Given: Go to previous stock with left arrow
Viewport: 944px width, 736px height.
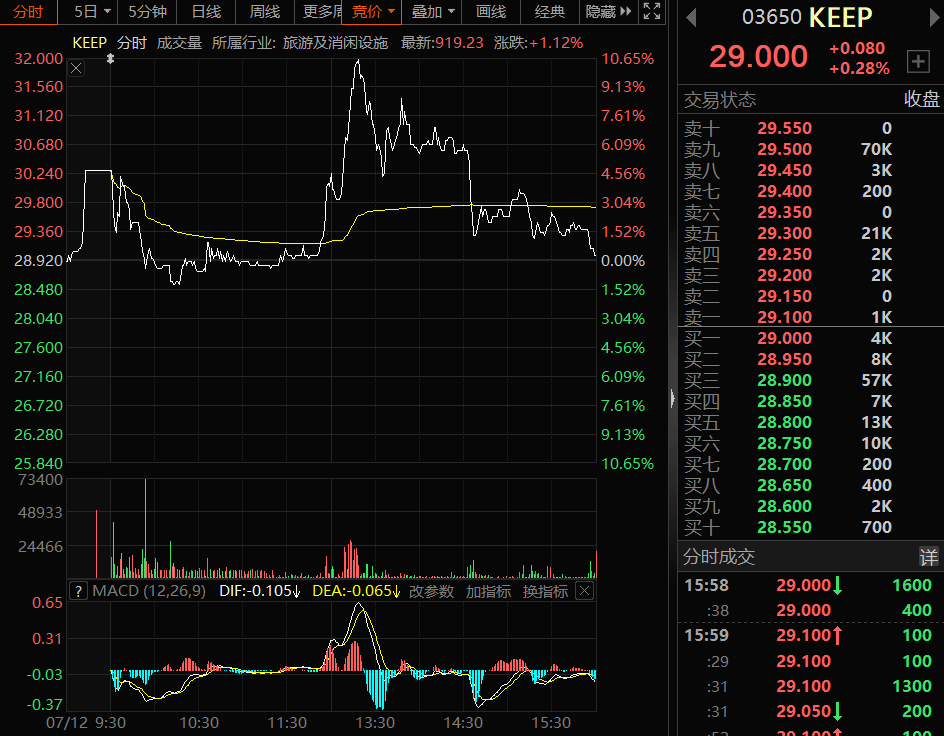Looking at the screenshot, I should (692, 18).
